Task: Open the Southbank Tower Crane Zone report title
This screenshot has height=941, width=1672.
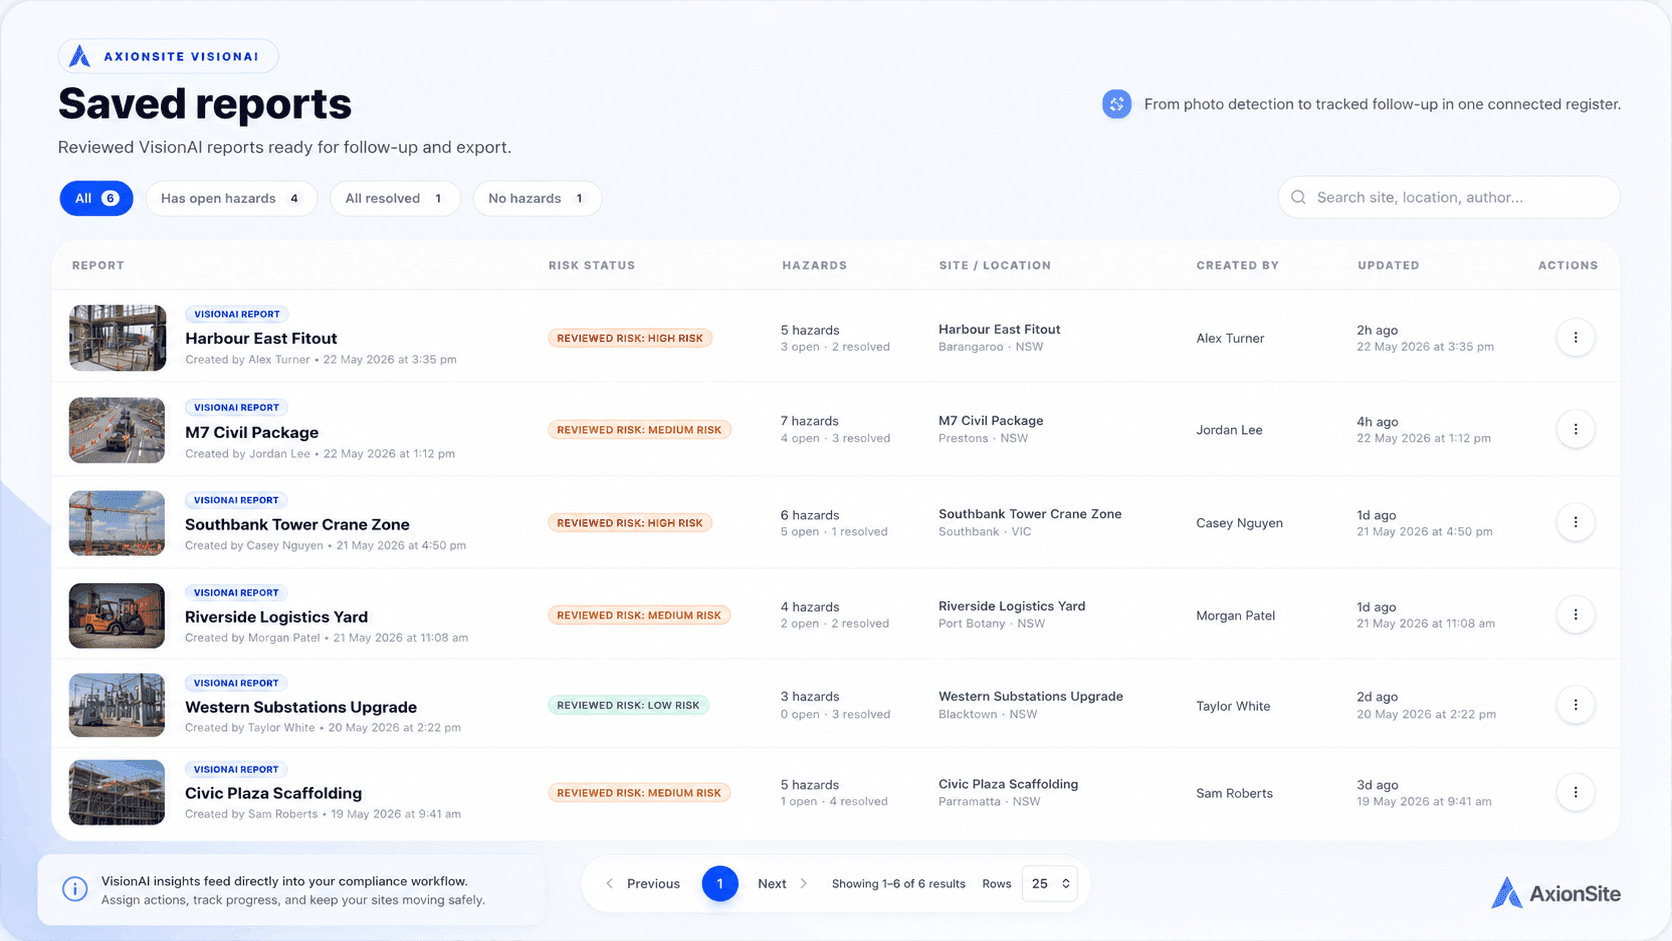Action: [297, 524]
